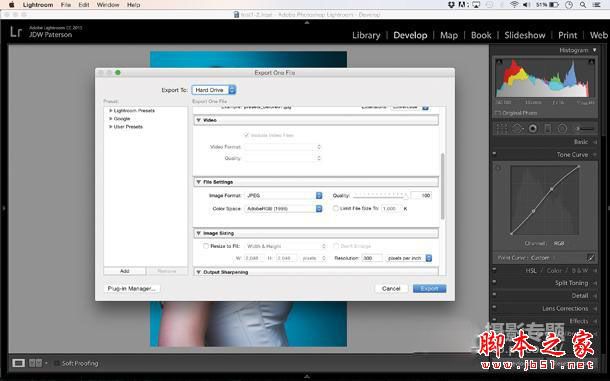
Task: Open the Image Format dropdown
Action: click(283, 195)
